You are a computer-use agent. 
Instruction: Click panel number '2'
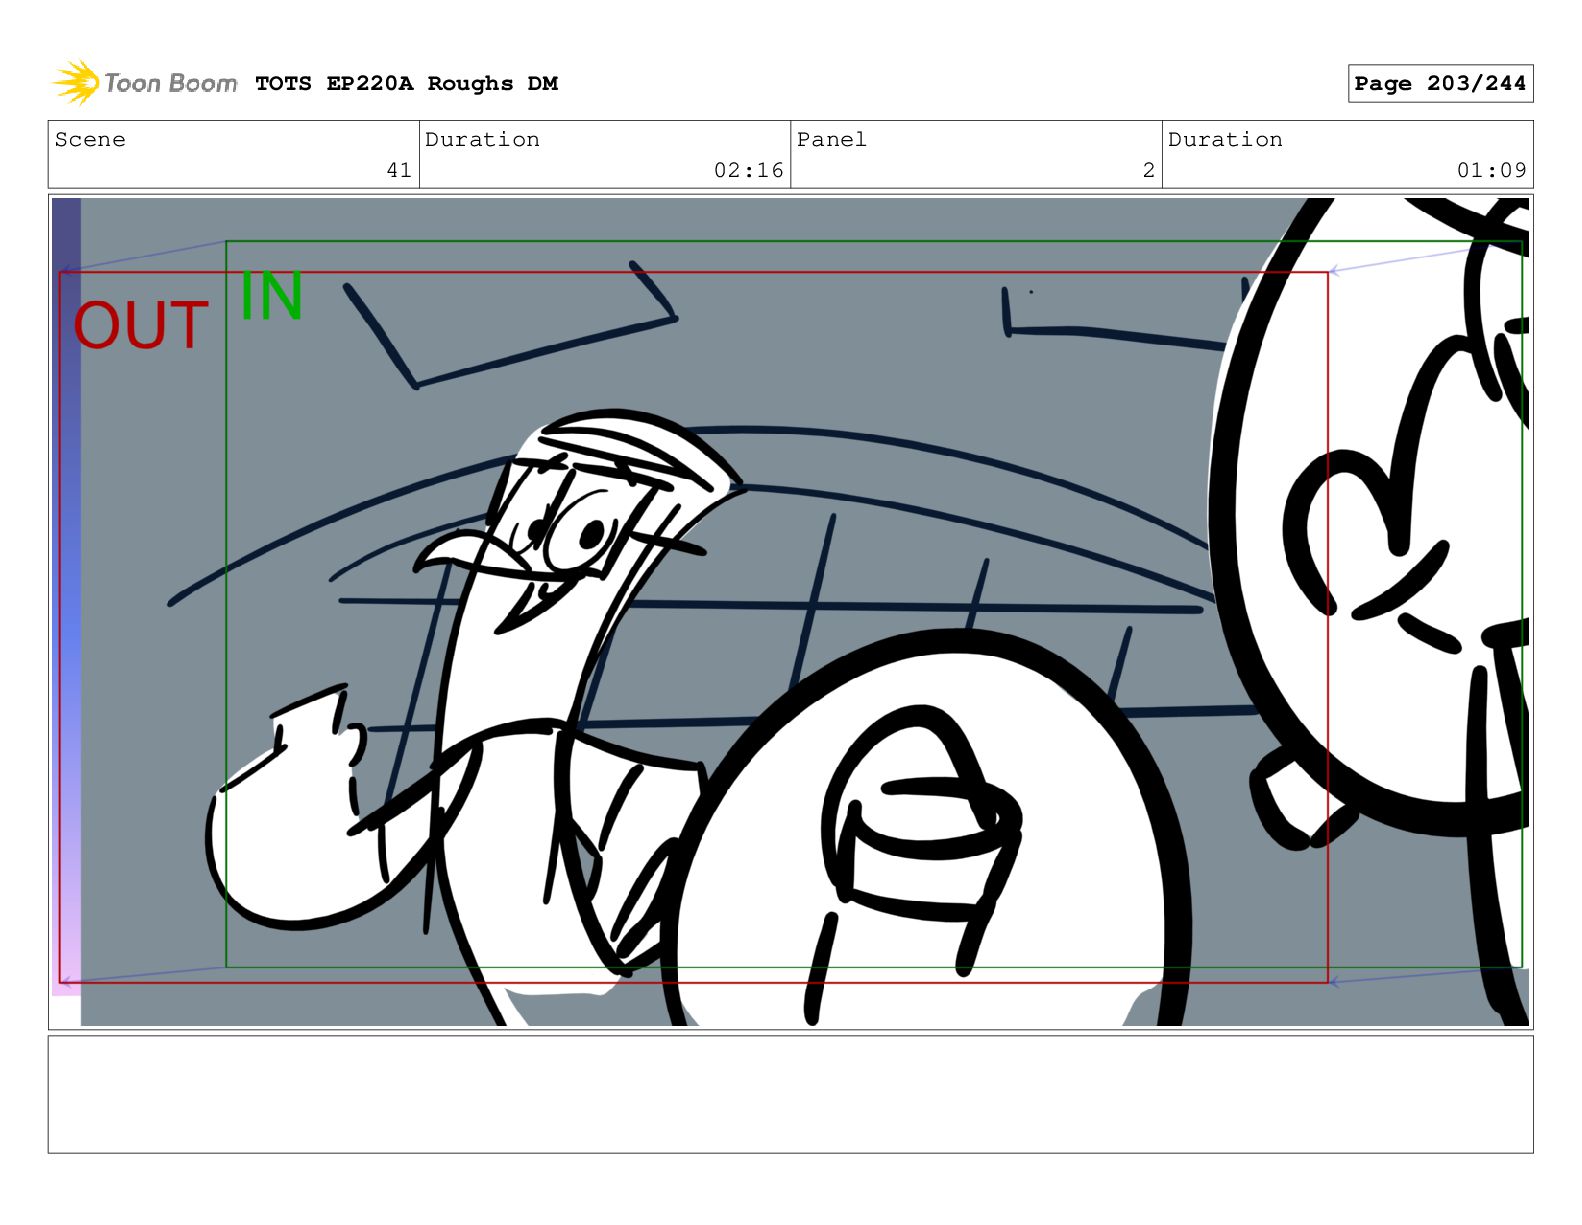[x=1149, y=171]
